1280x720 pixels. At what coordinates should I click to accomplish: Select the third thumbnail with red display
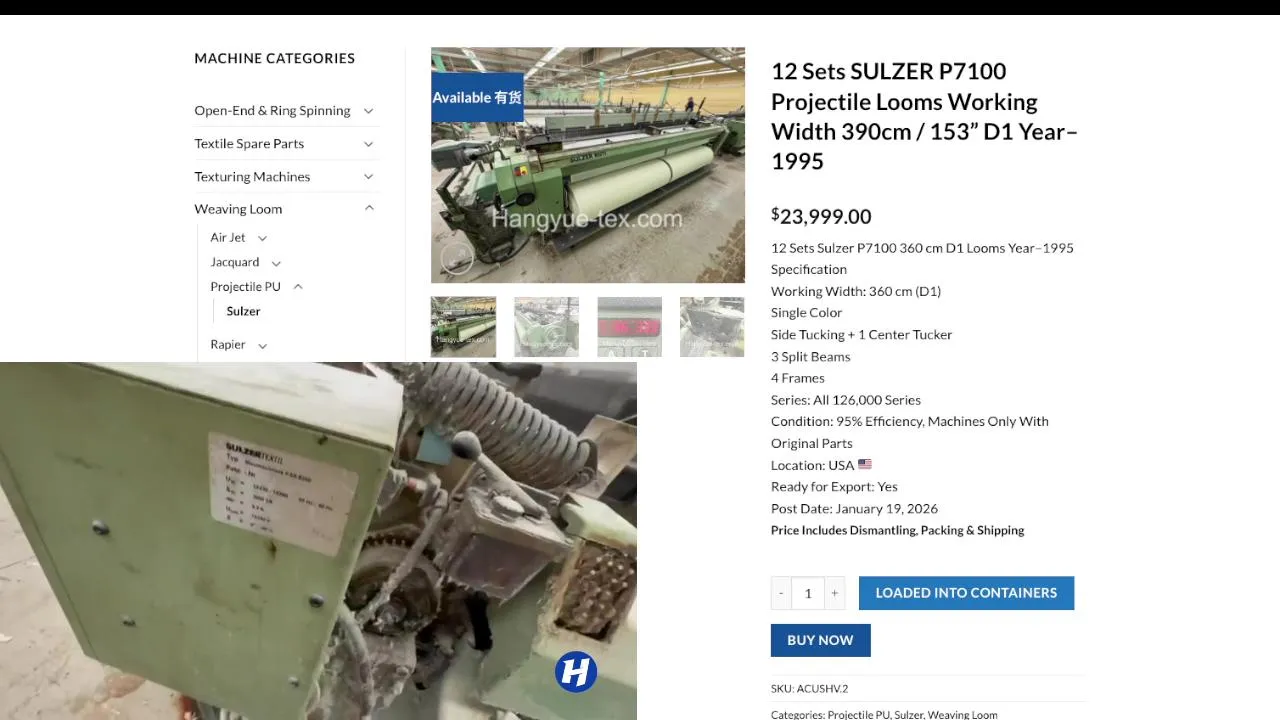pos(629,327)
